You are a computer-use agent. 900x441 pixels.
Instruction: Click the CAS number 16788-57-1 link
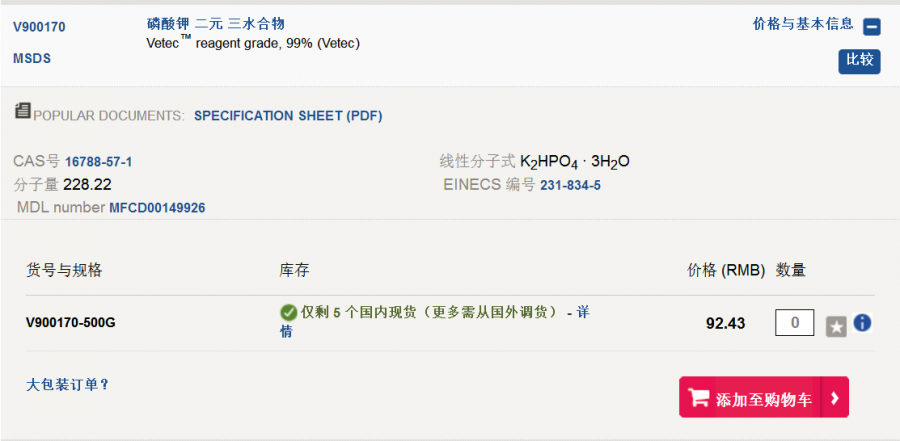99,162
